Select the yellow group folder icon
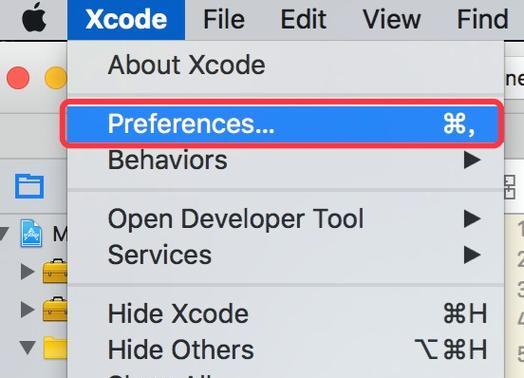Viewport: 524px width, 378px height. coord(55,348)
